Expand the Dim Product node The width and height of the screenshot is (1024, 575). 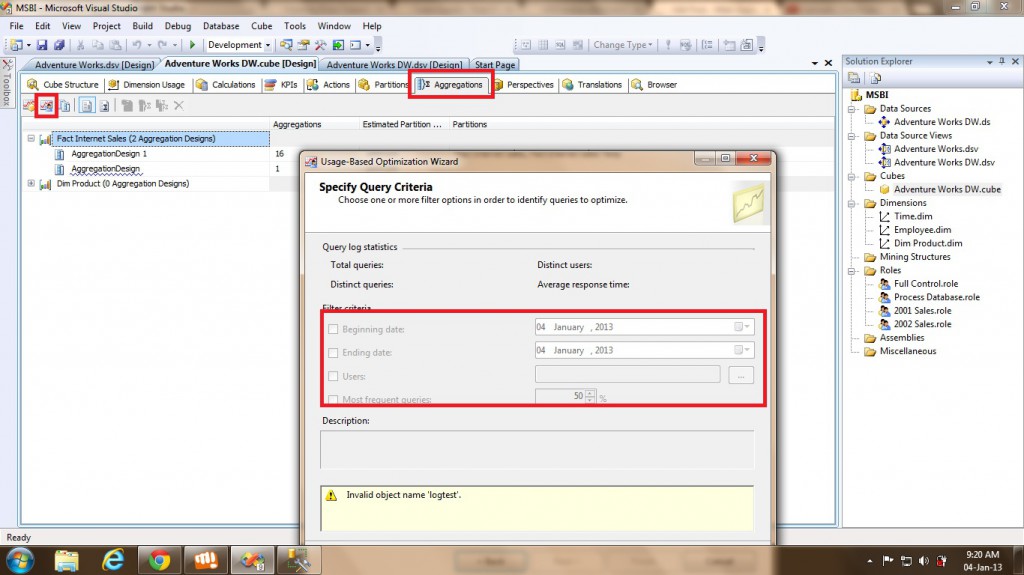tap(31, 184)
